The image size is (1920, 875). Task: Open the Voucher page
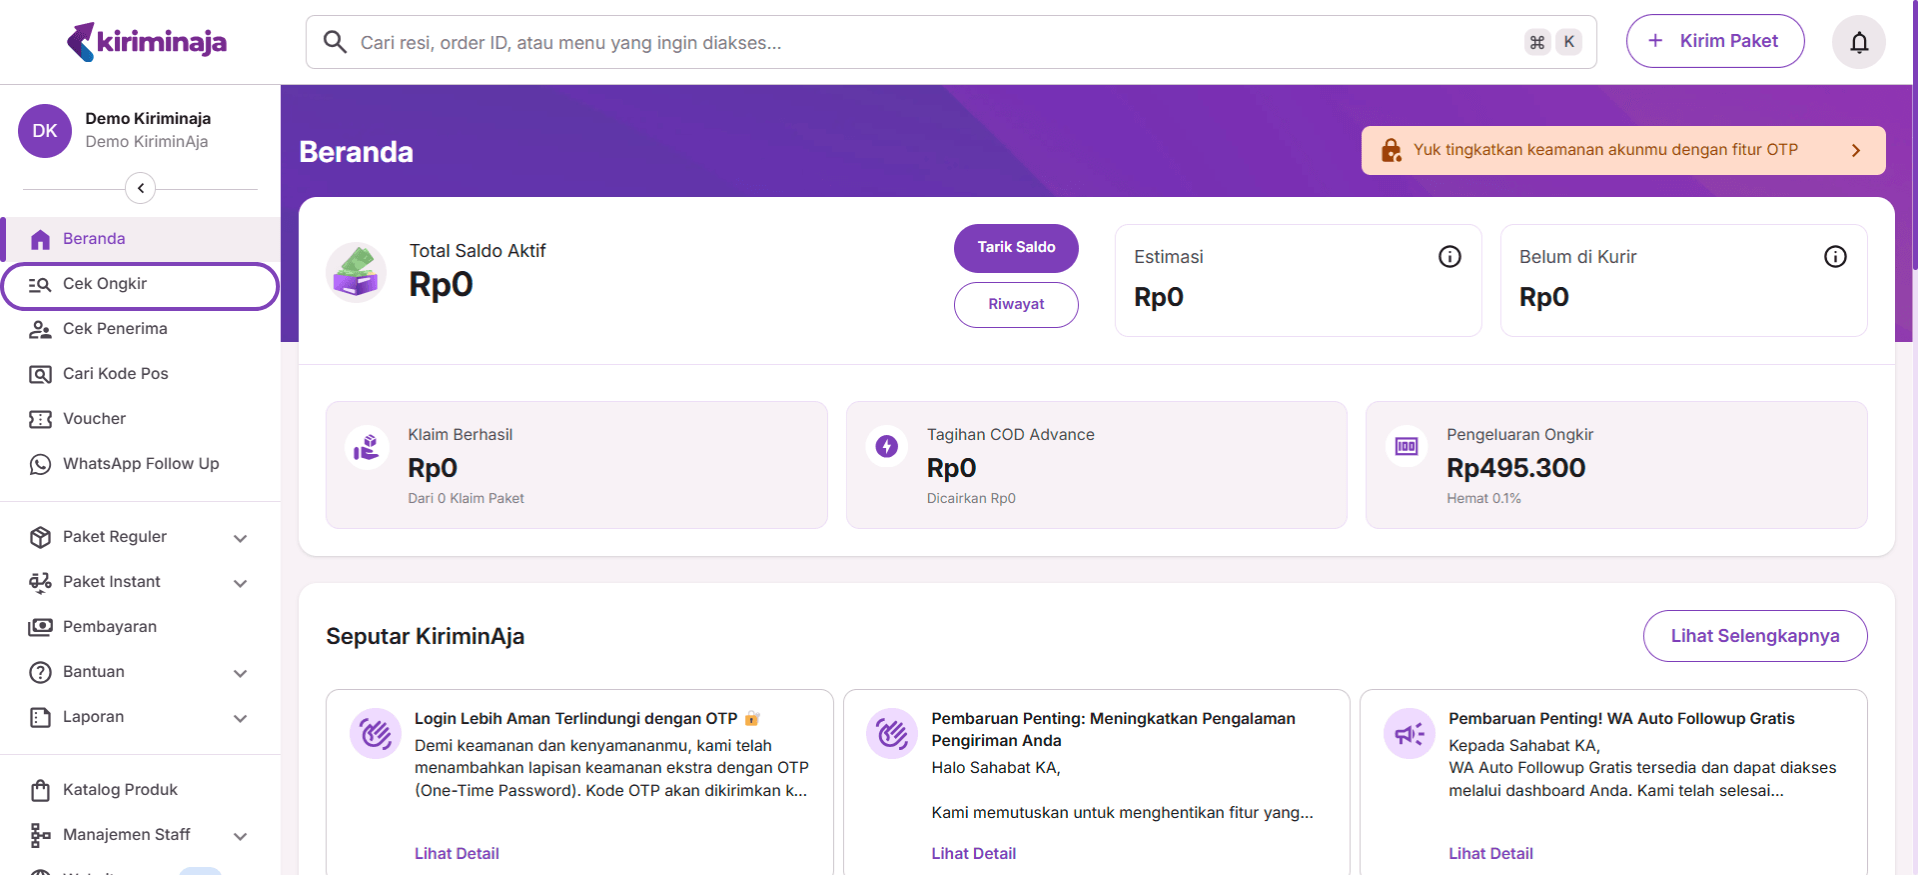pyautogui.click(x=94, y=419)
